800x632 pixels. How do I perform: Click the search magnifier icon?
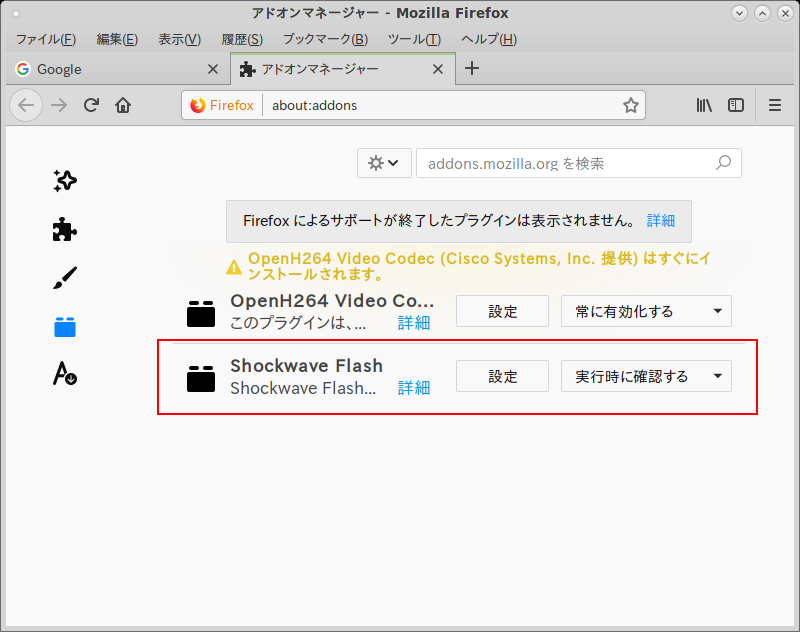[x=723, y=163]
